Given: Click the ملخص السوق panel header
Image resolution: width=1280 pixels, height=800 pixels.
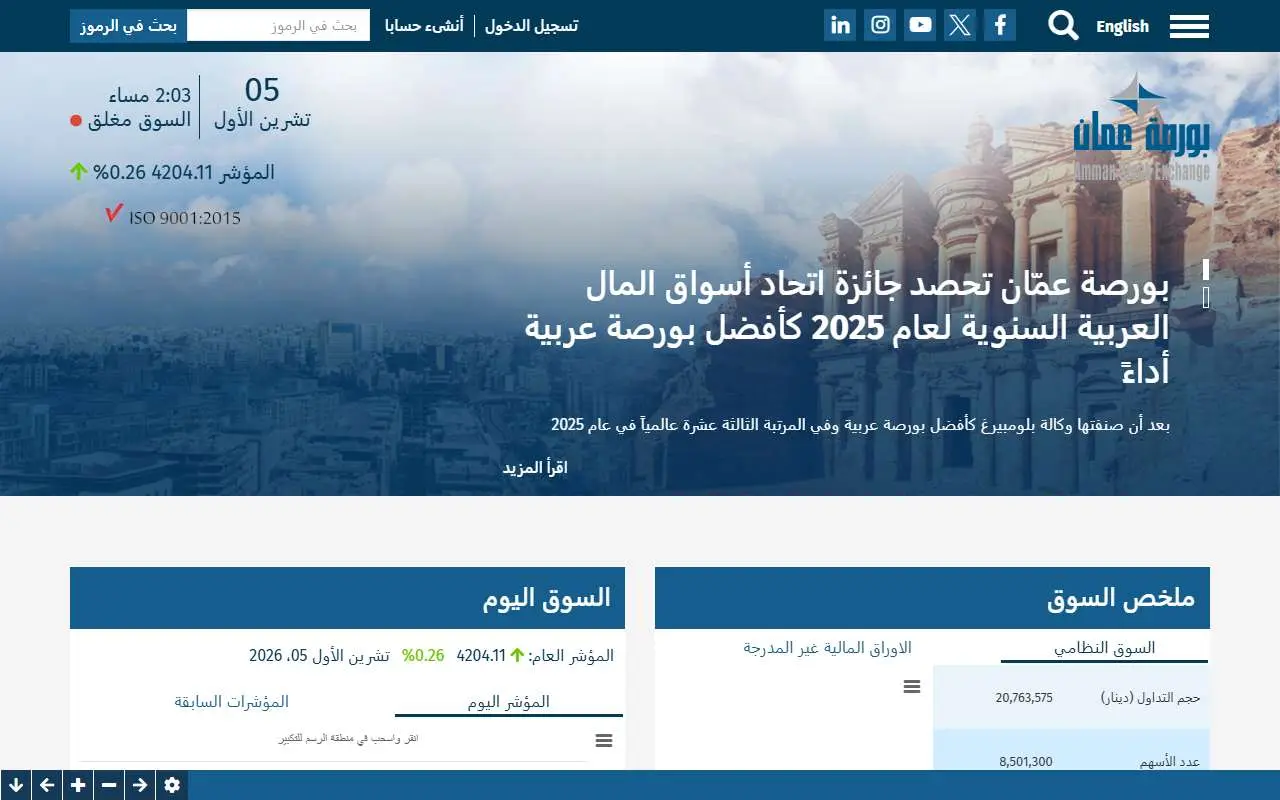Looking at the screenshot, I should click(932, 598).
